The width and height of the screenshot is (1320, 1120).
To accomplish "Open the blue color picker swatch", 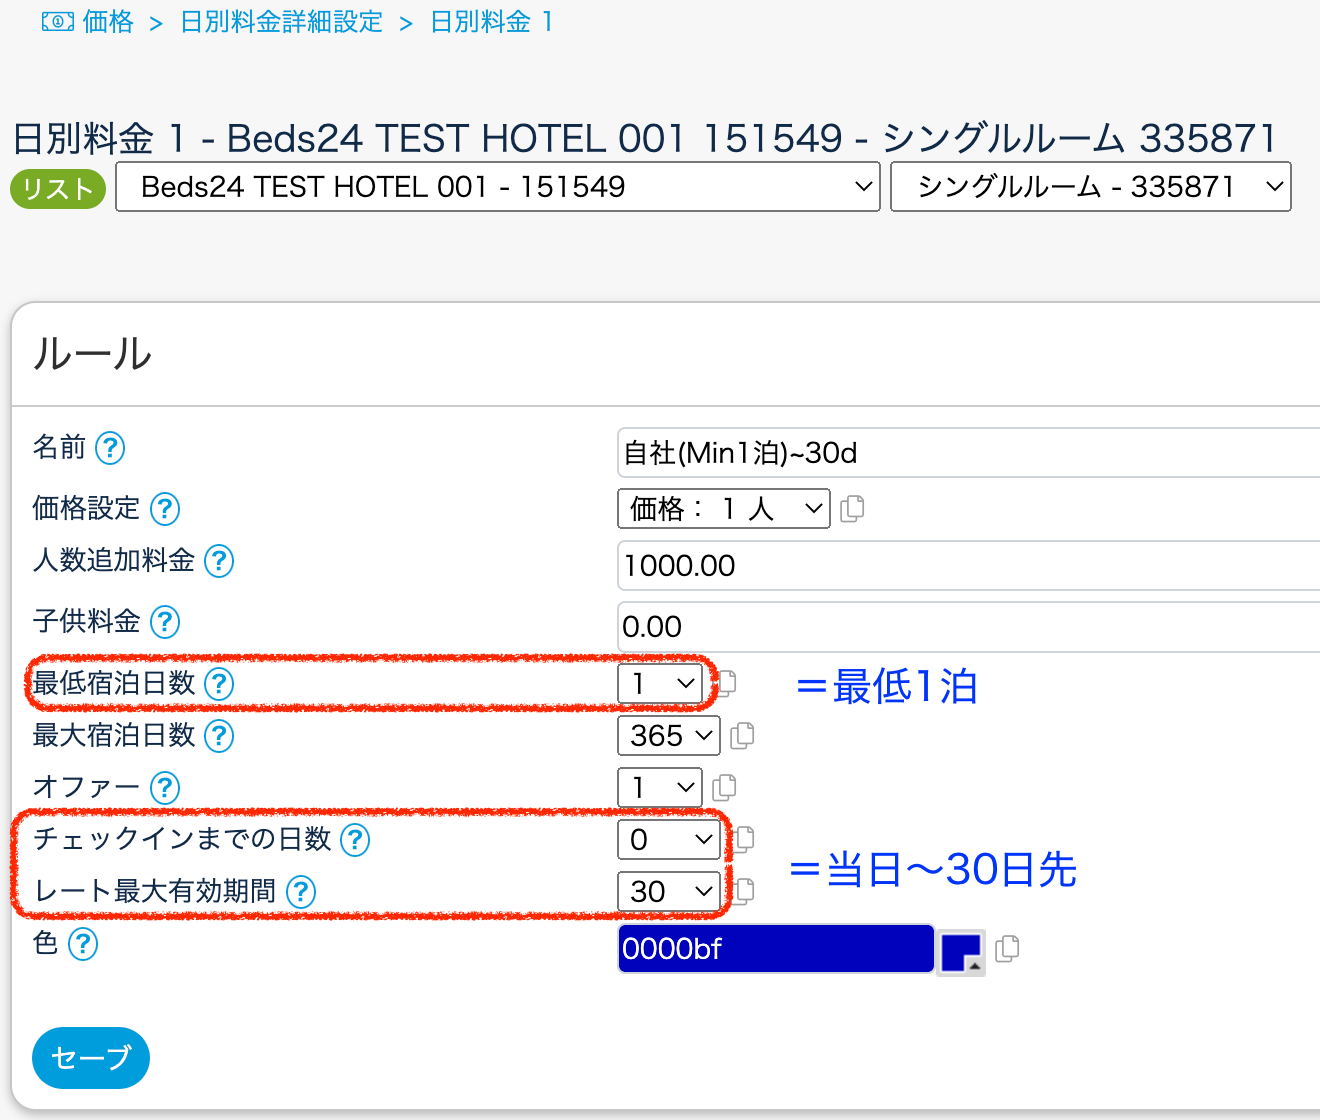I will [x=960, y=951].
